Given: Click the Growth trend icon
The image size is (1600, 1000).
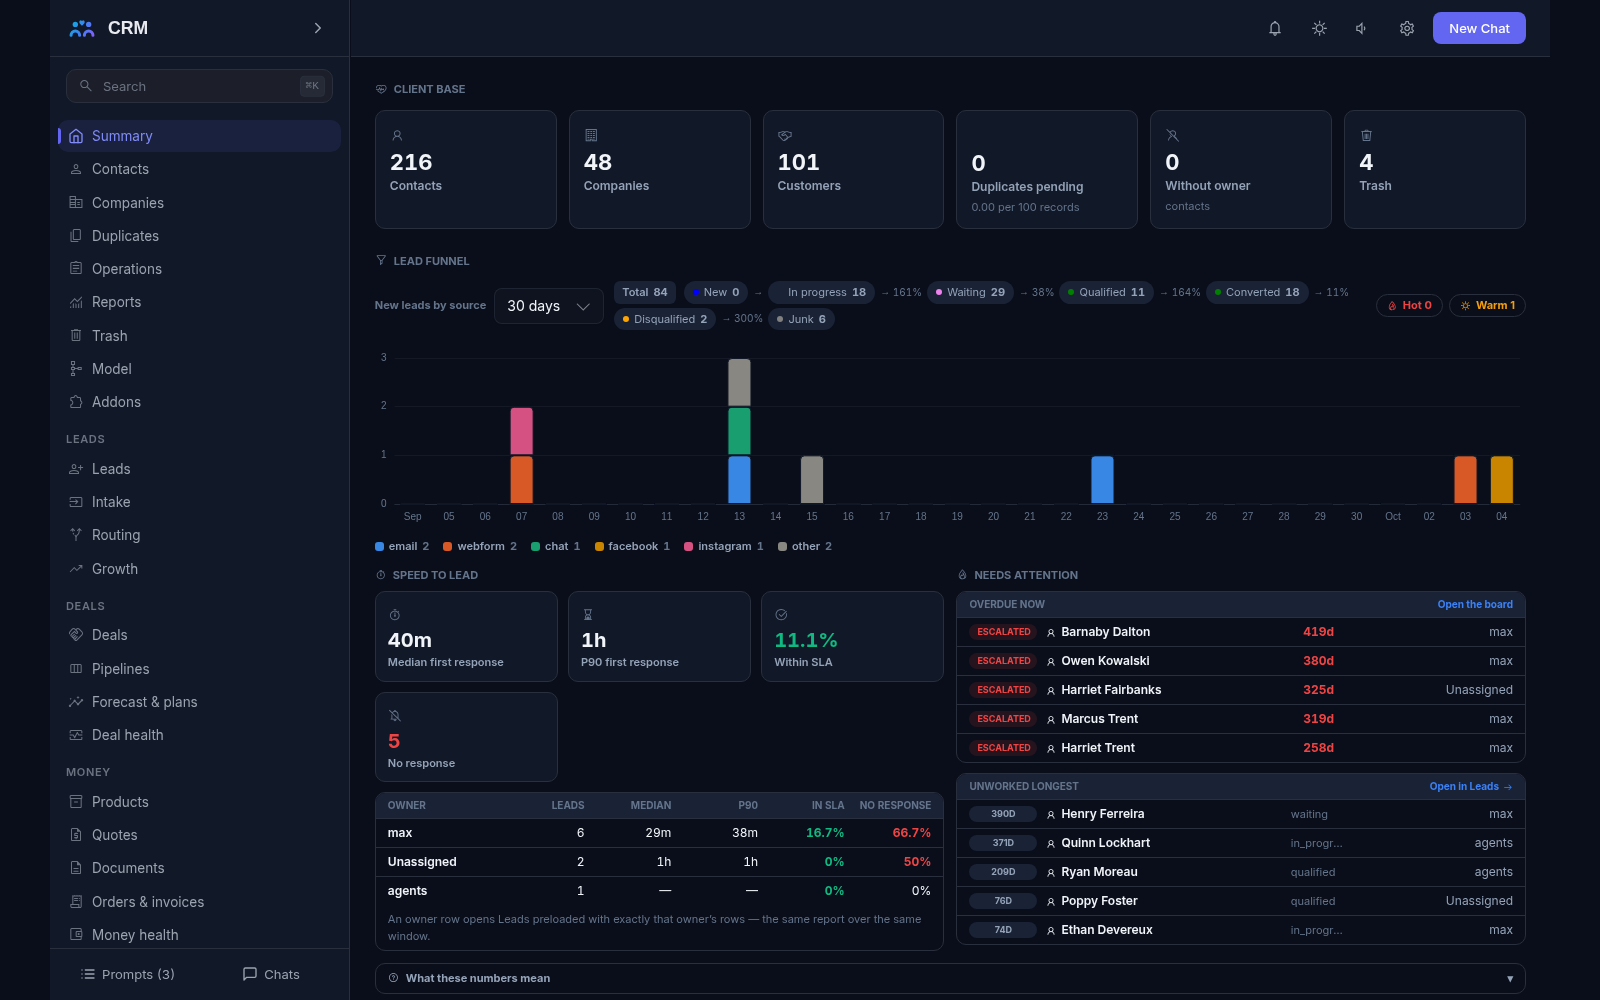Looking at the screenshot, I should tap(76, 569).
